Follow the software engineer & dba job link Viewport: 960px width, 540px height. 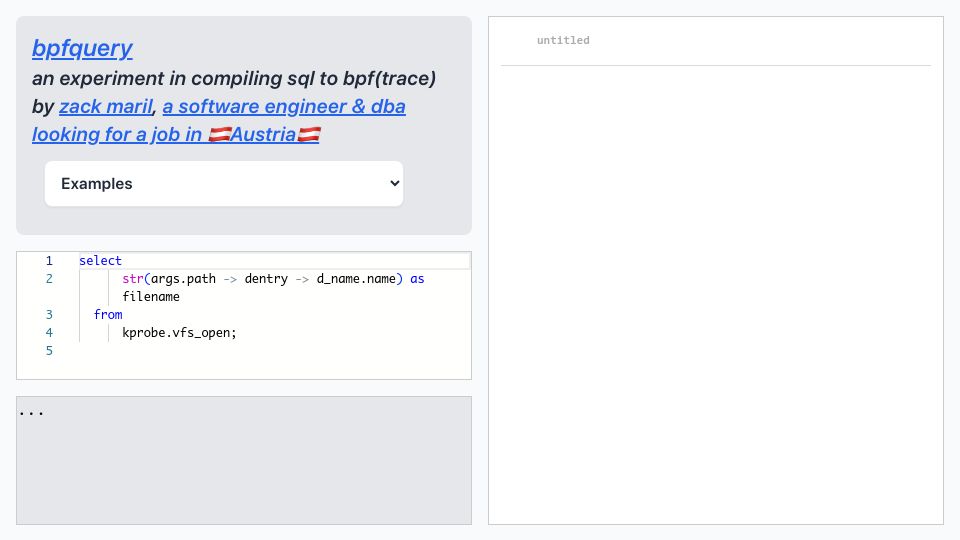219,121
